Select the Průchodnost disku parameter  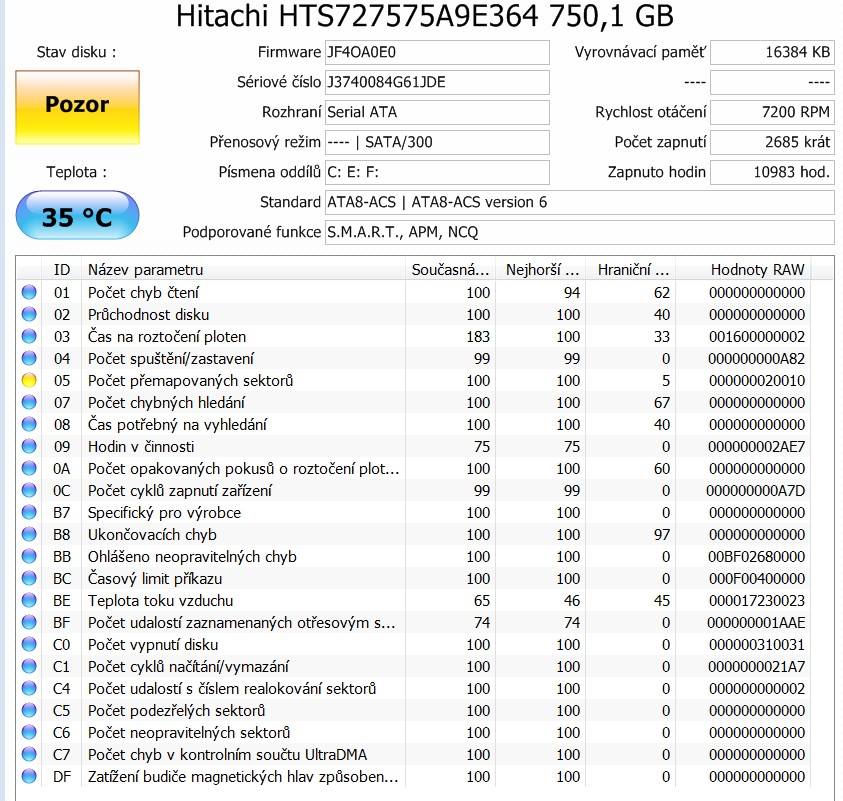coord(148,314)
